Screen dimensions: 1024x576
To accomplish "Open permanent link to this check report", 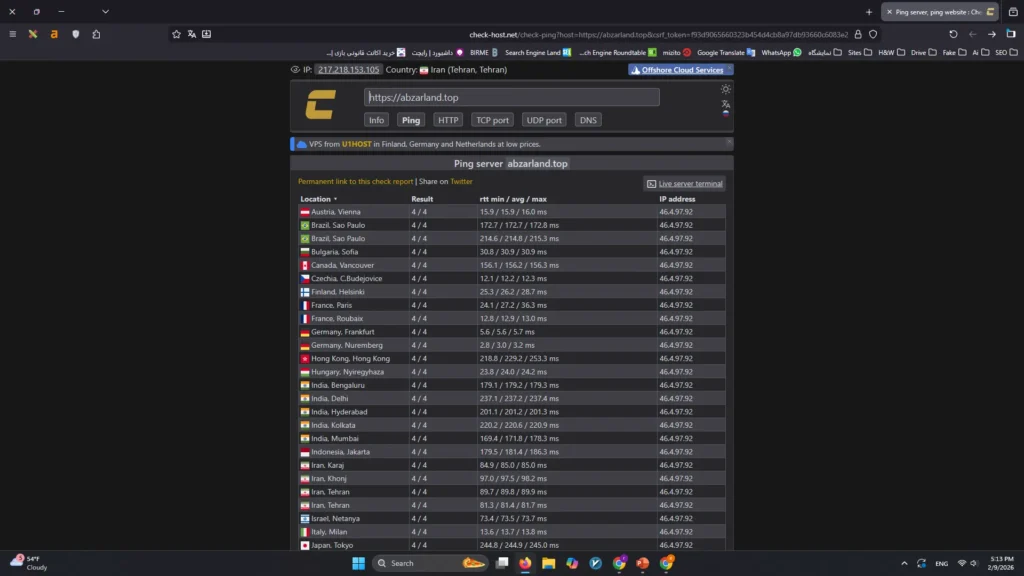I will (355, 182).
